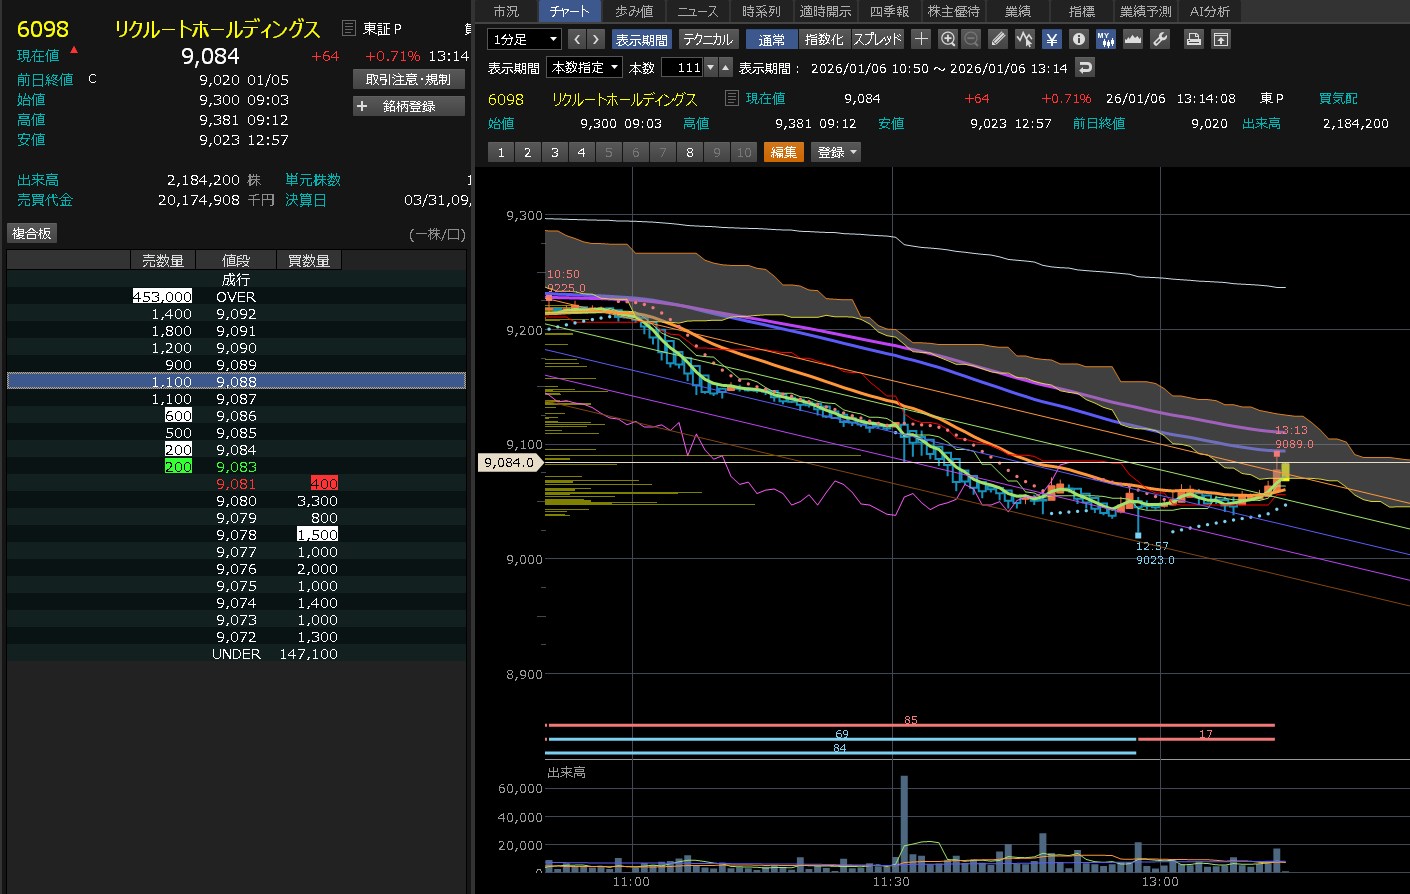Click the crosshair cursor icon in chart toolbar

pos(921,39)
